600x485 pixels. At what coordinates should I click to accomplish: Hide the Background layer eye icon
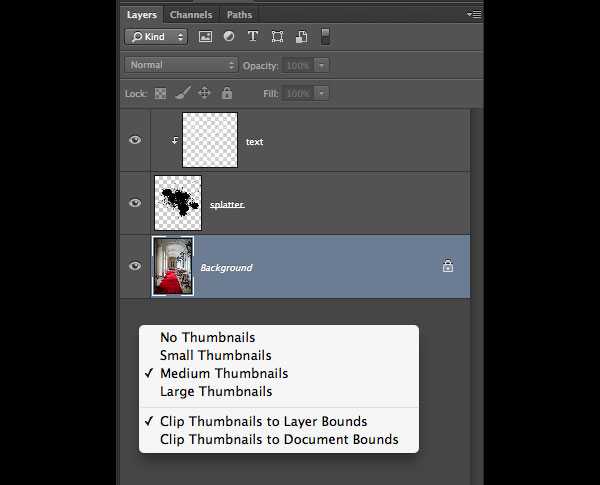[x=135, y=266]
